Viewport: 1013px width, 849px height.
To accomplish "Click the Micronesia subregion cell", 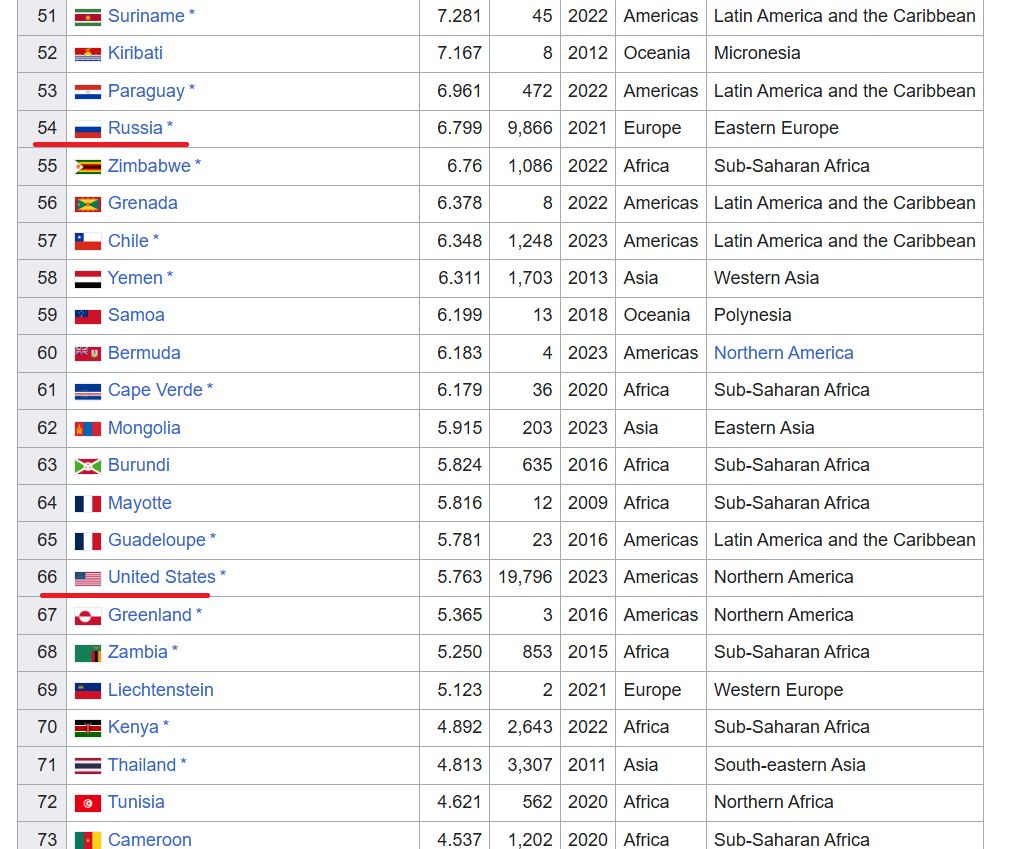I will pos(844,54).
